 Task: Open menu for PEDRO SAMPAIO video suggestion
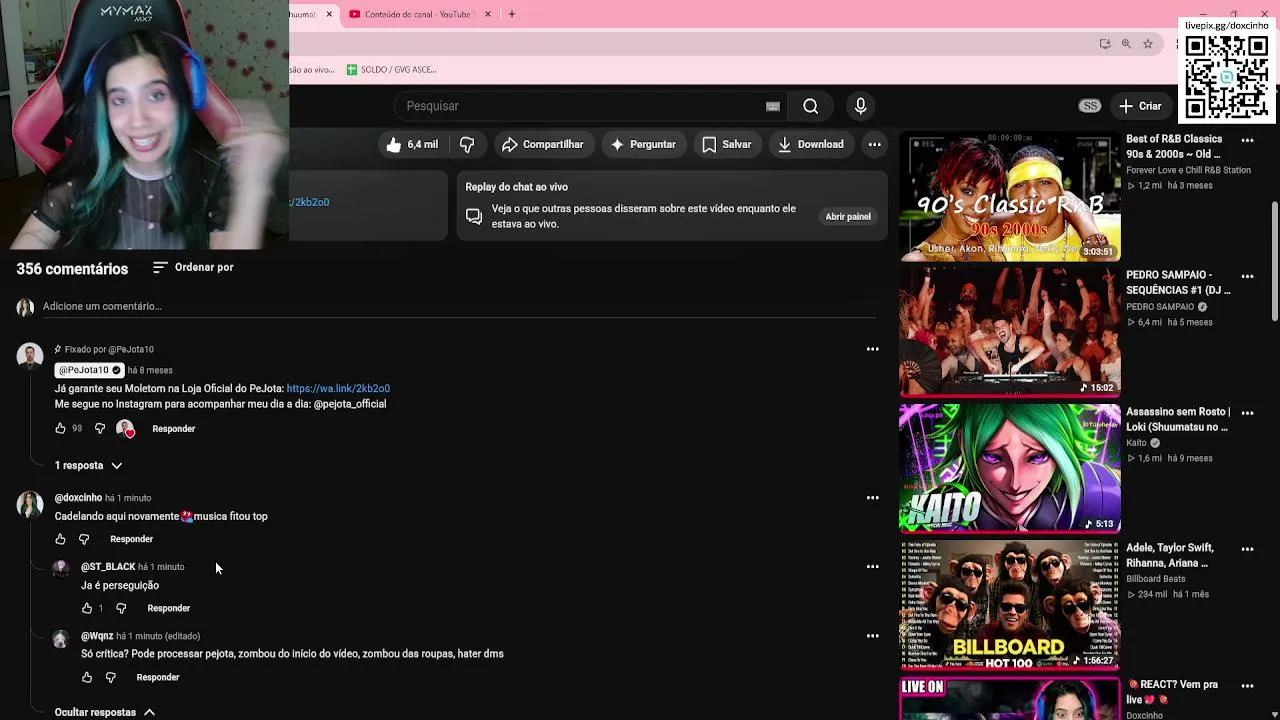[x=1247, y=276]
